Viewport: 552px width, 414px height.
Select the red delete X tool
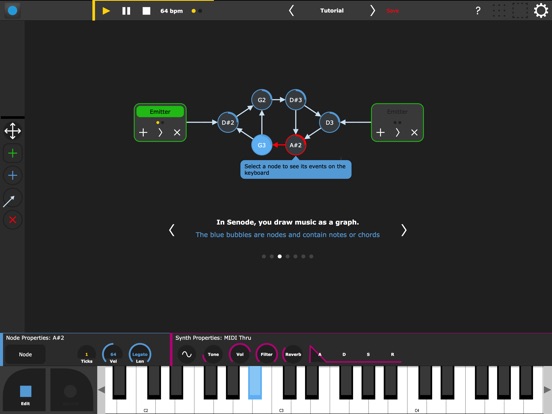point(13,220)
